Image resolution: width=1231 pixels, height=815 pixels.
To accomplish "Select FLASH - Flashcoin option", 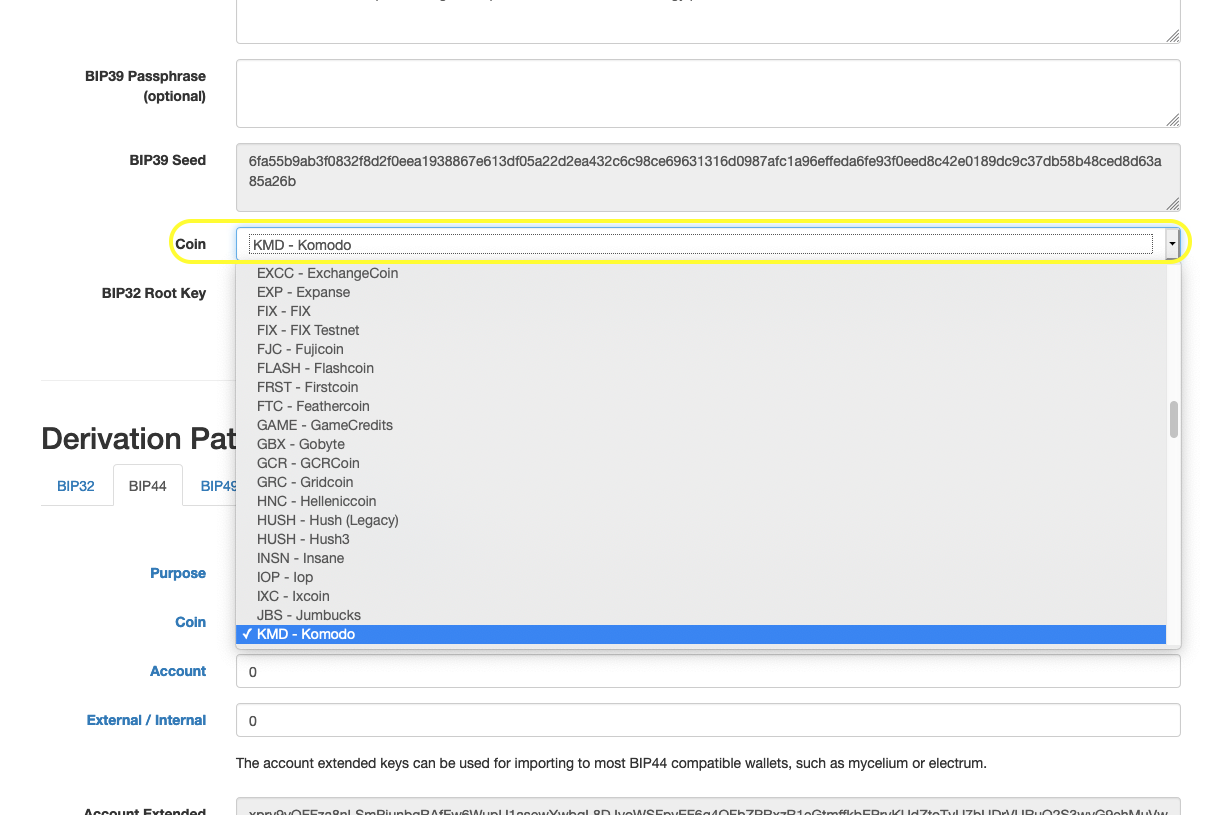I will [x=701, y=368].
